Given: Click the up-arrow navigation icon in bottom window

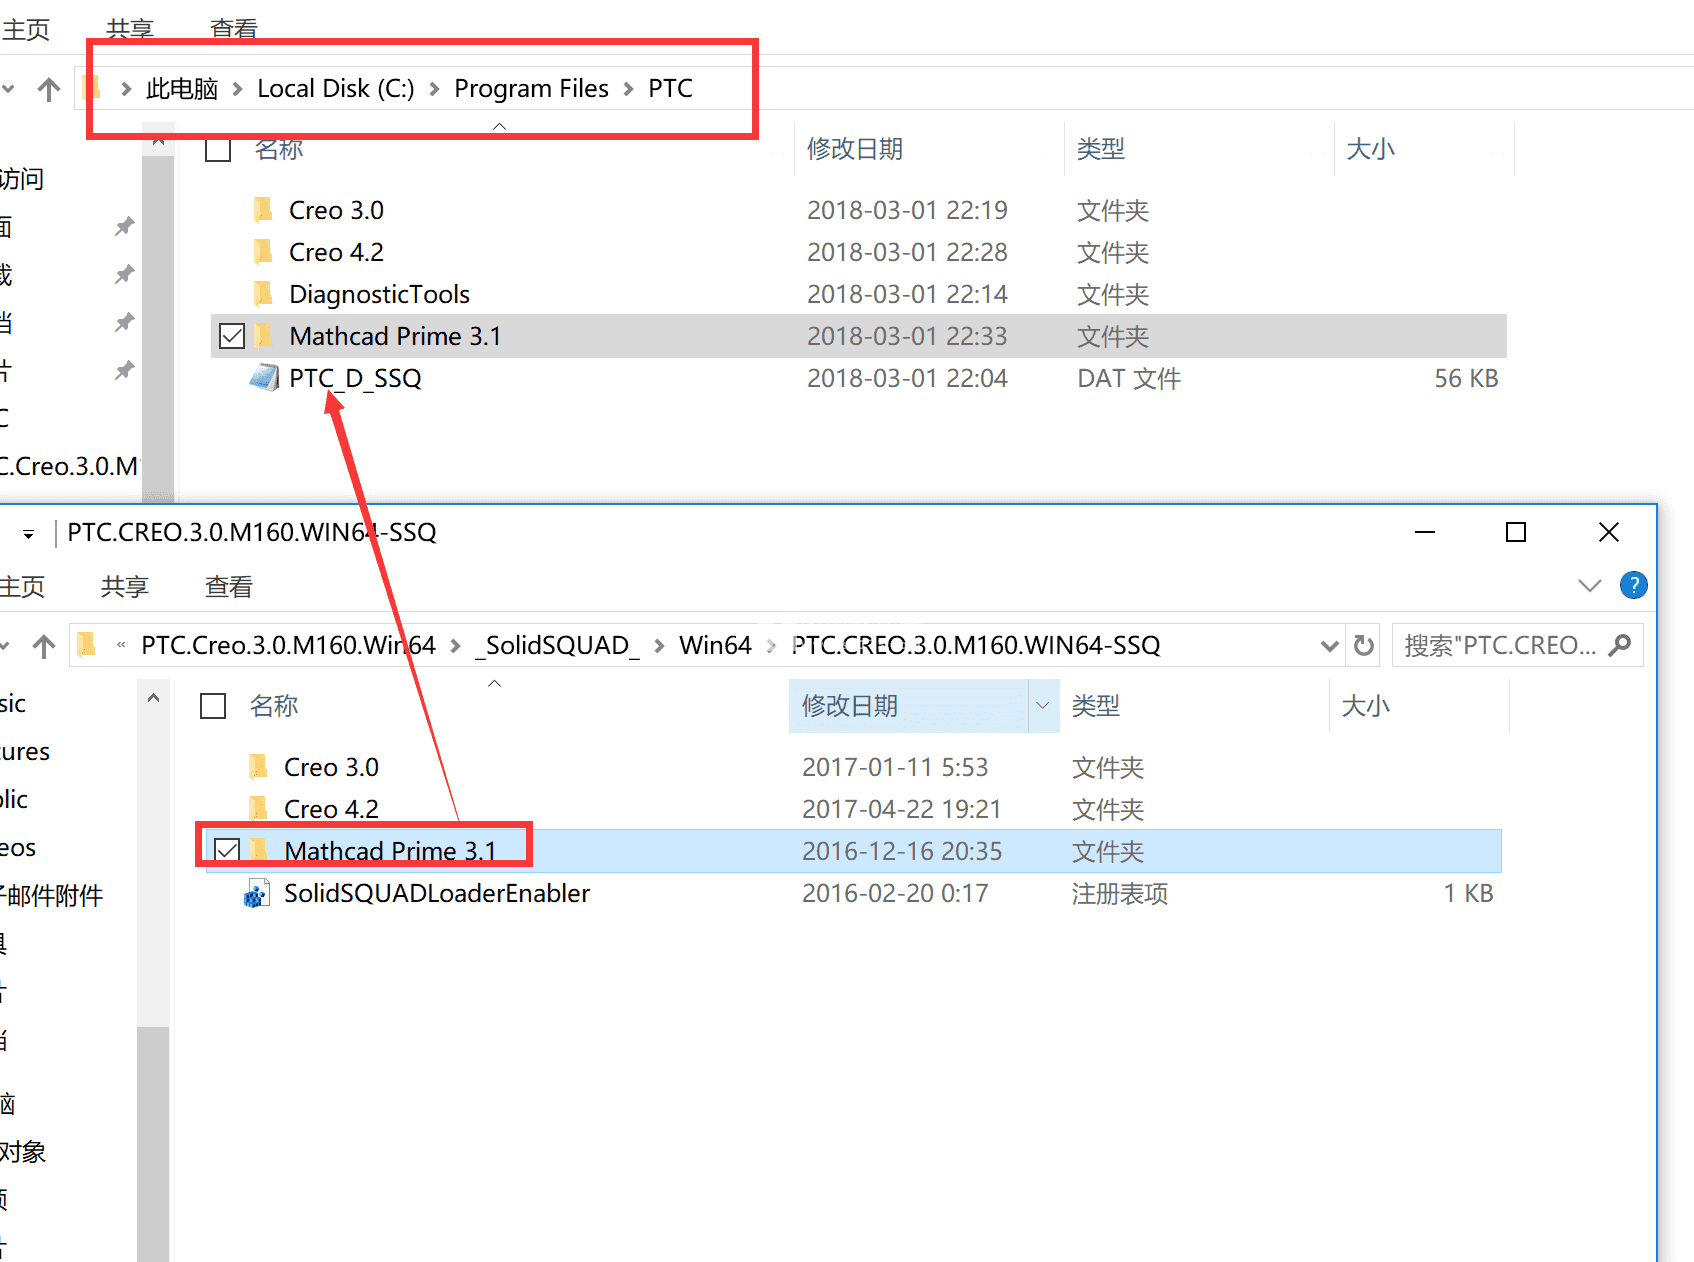Looking at the screenshot, I should (x=44, y=645).
